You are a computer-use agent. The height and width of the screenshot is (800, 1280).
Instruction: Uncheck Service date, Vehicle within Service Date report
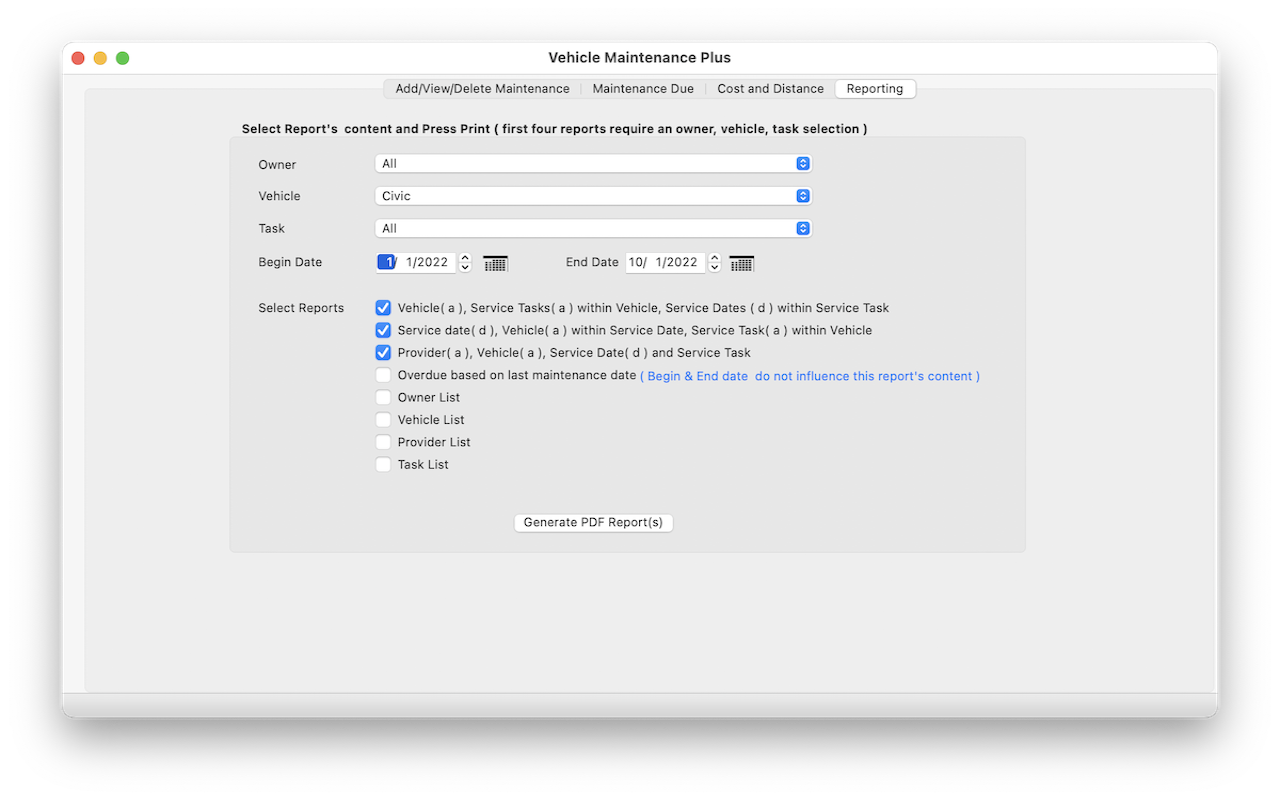[383, 330]
